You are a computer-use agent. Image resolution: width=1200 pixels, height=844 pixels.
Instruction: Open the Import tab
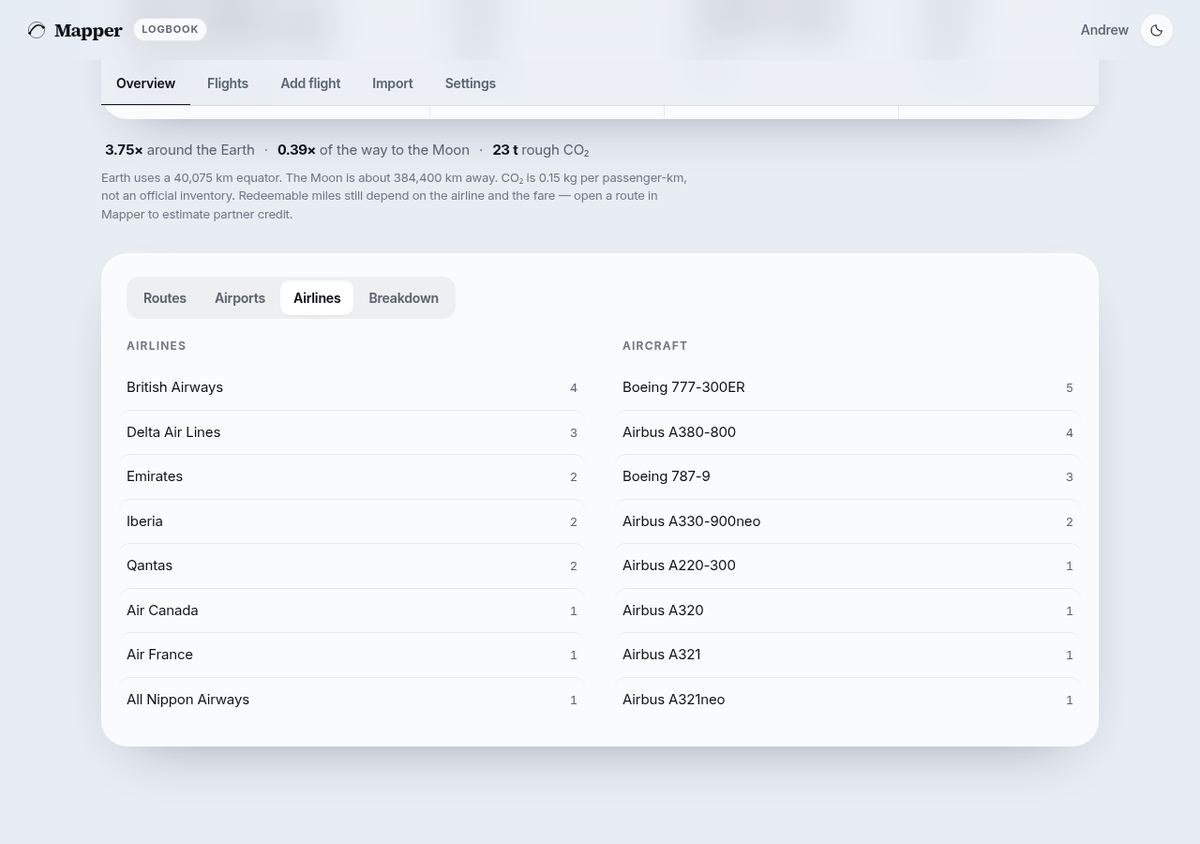(393, 83)
